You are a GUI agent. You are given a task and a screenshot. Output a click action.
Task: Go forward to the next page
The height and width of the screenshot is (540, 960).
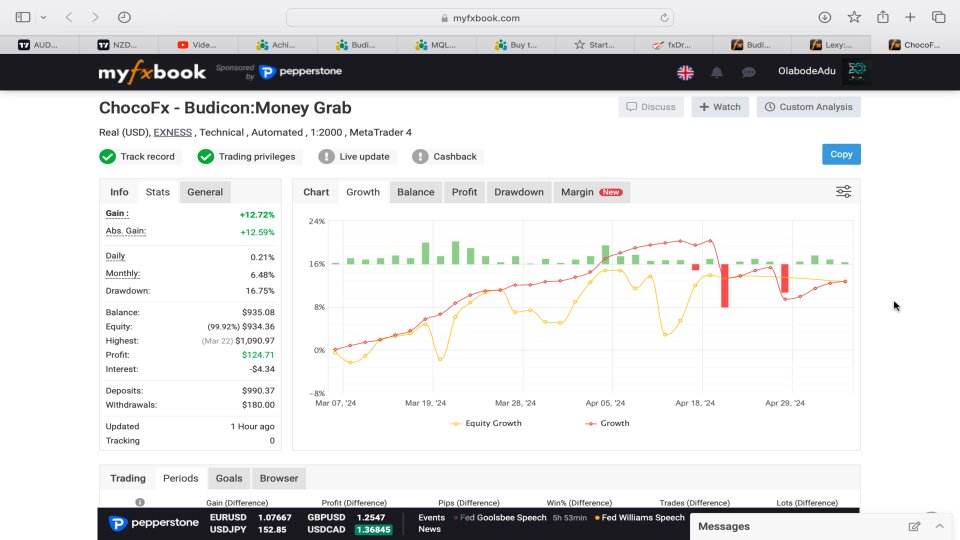95,17
